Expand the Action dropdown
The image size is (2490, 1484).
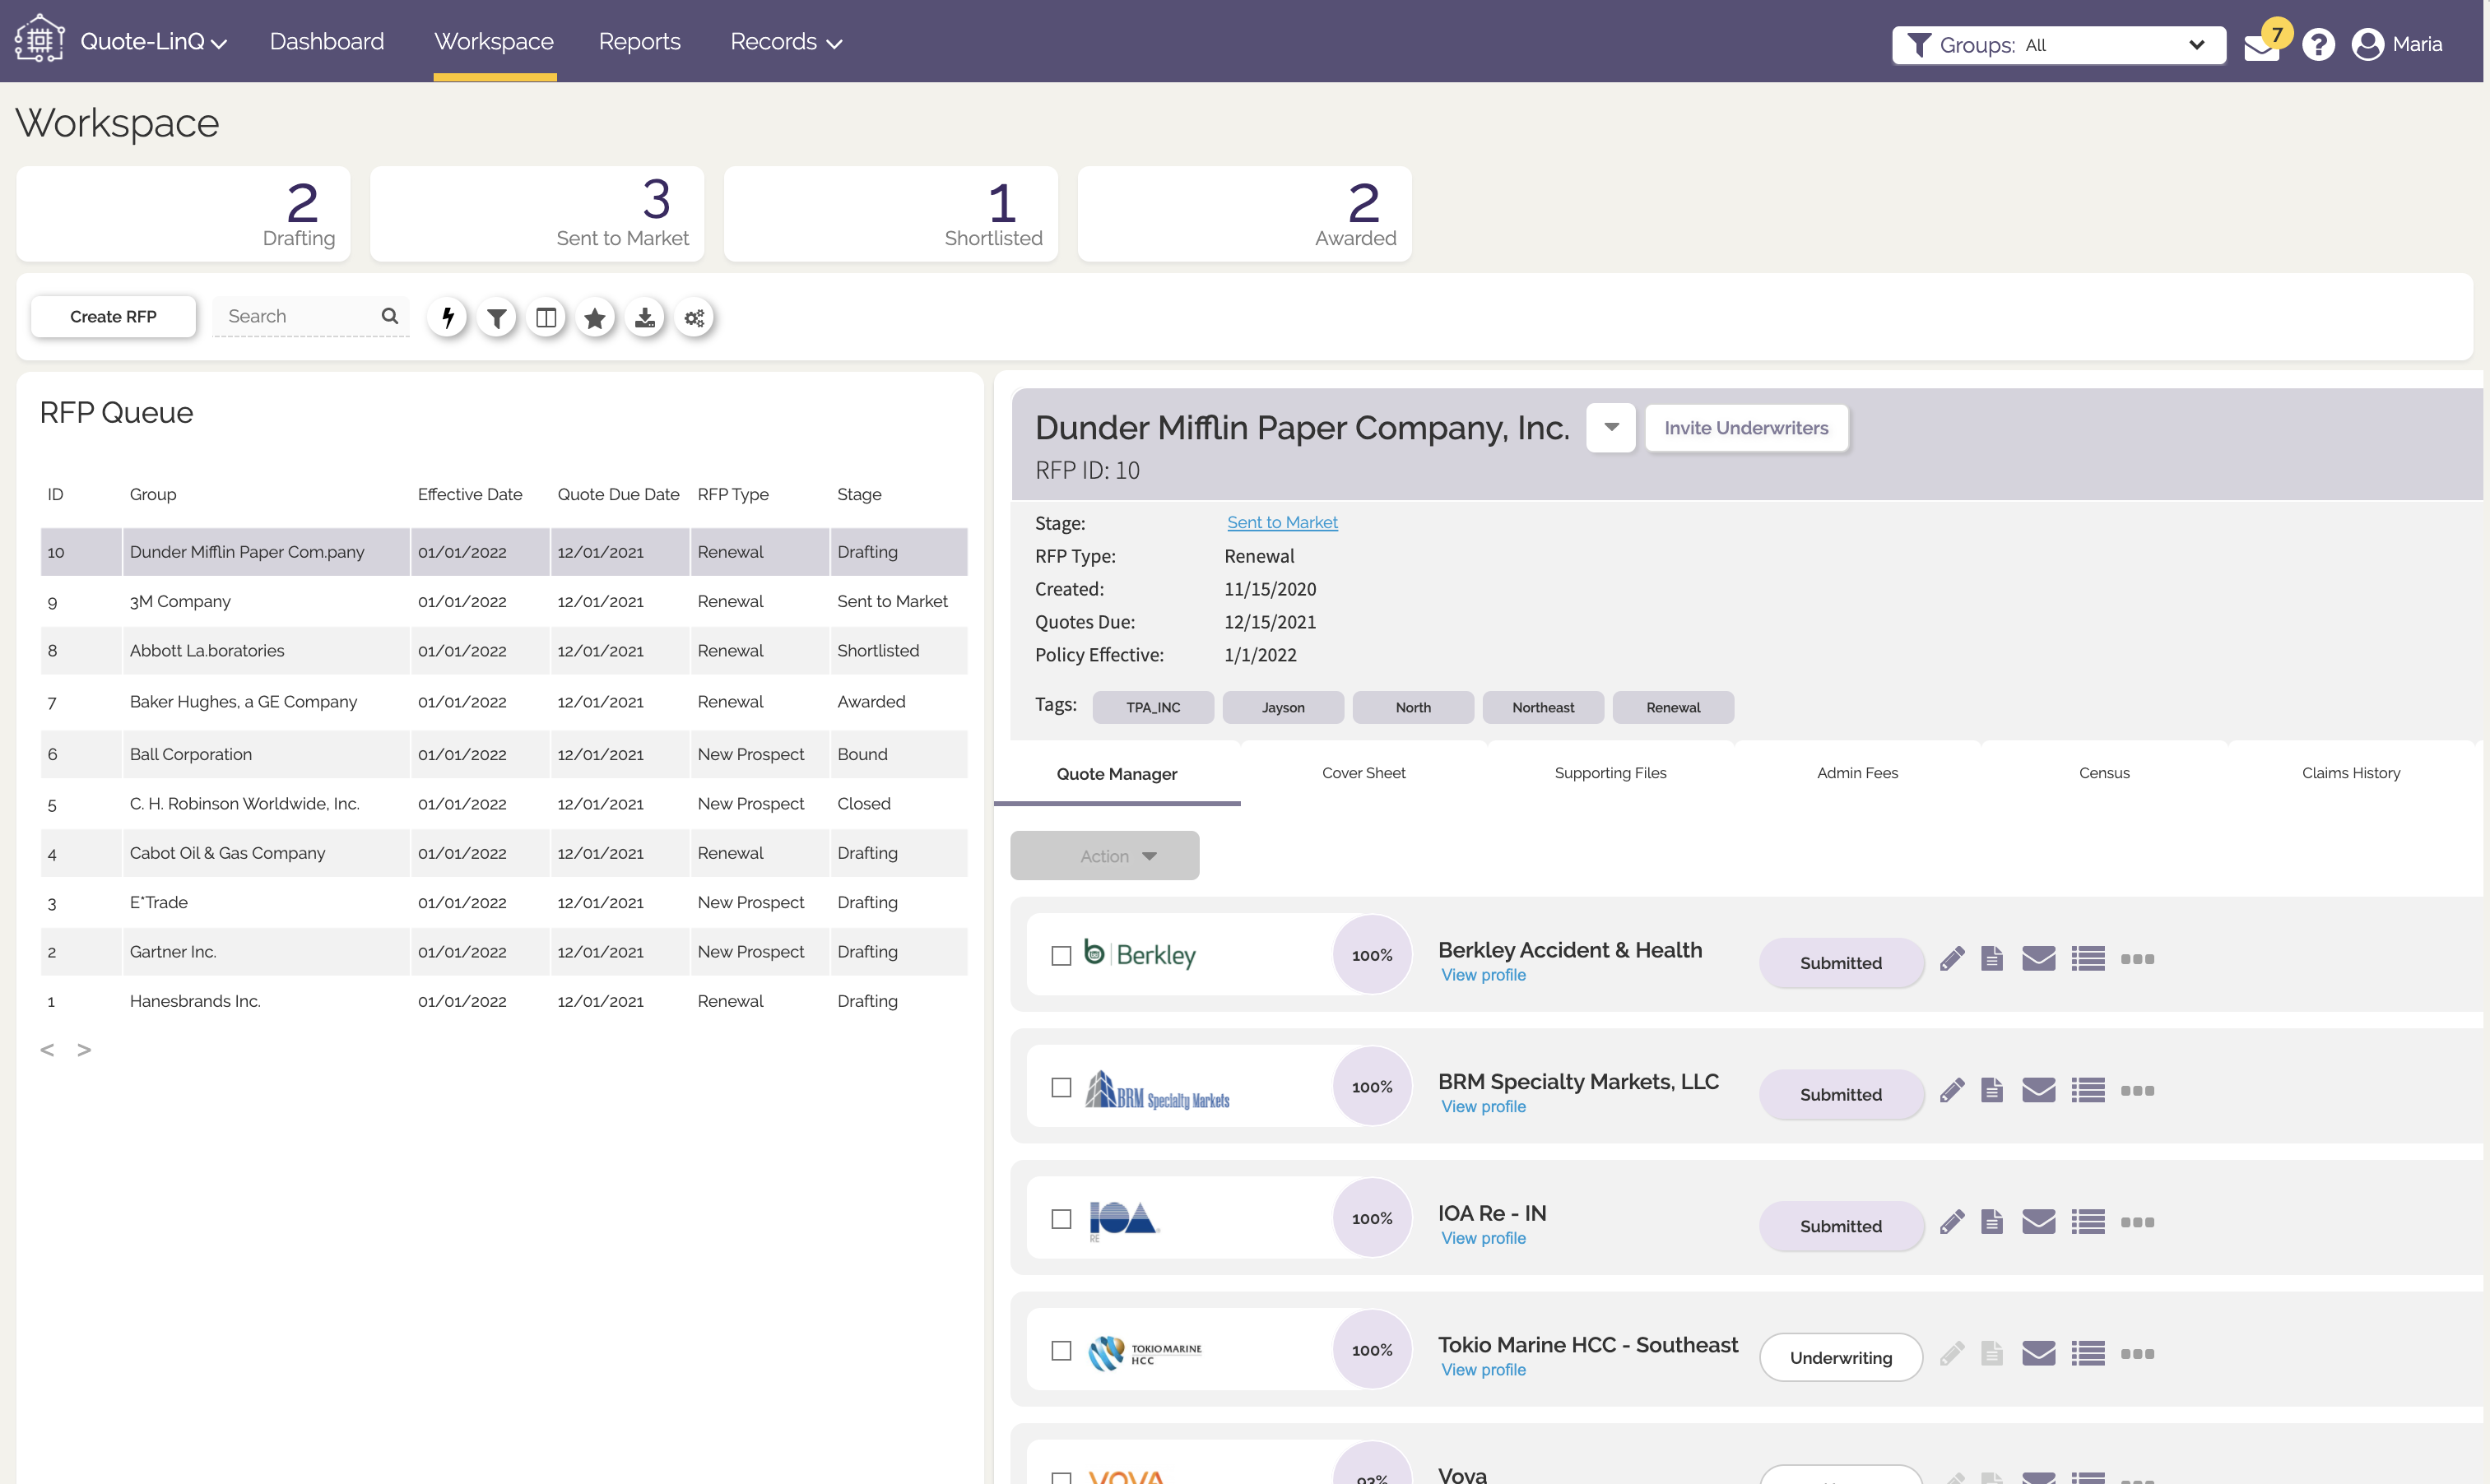tap(1104, 856)
